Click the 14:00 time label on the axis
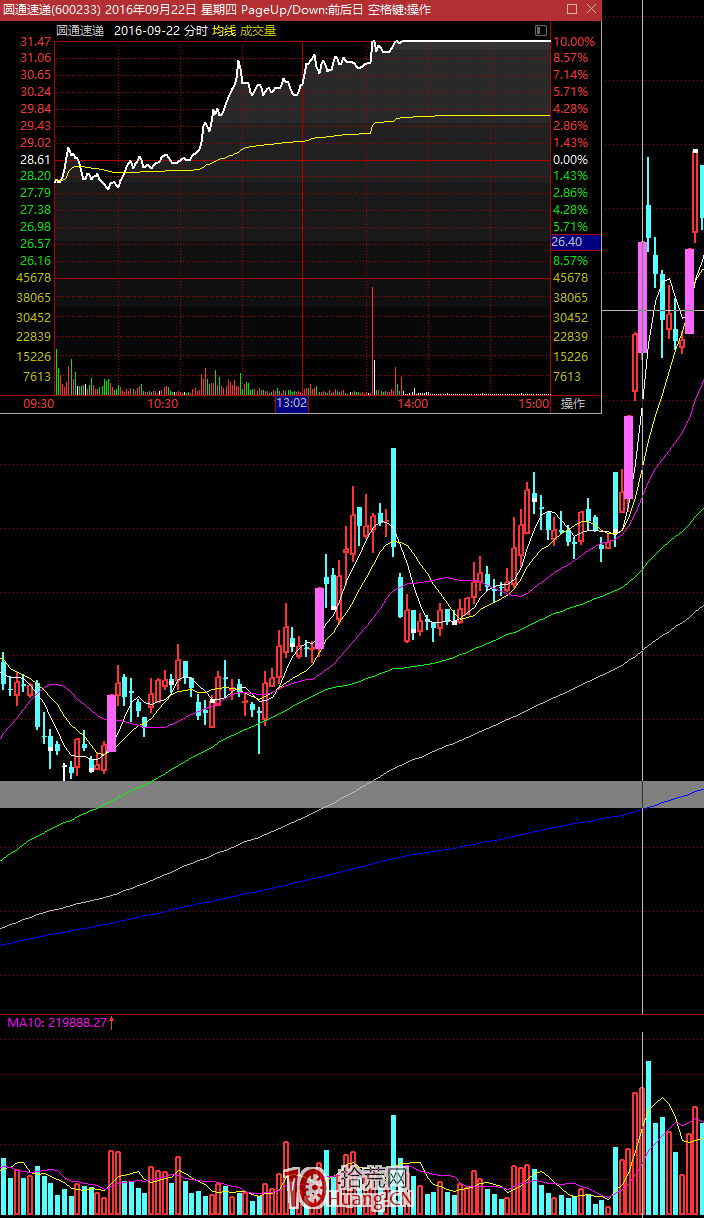Viewport: 704px width, 1218px height. pos(412,404)
